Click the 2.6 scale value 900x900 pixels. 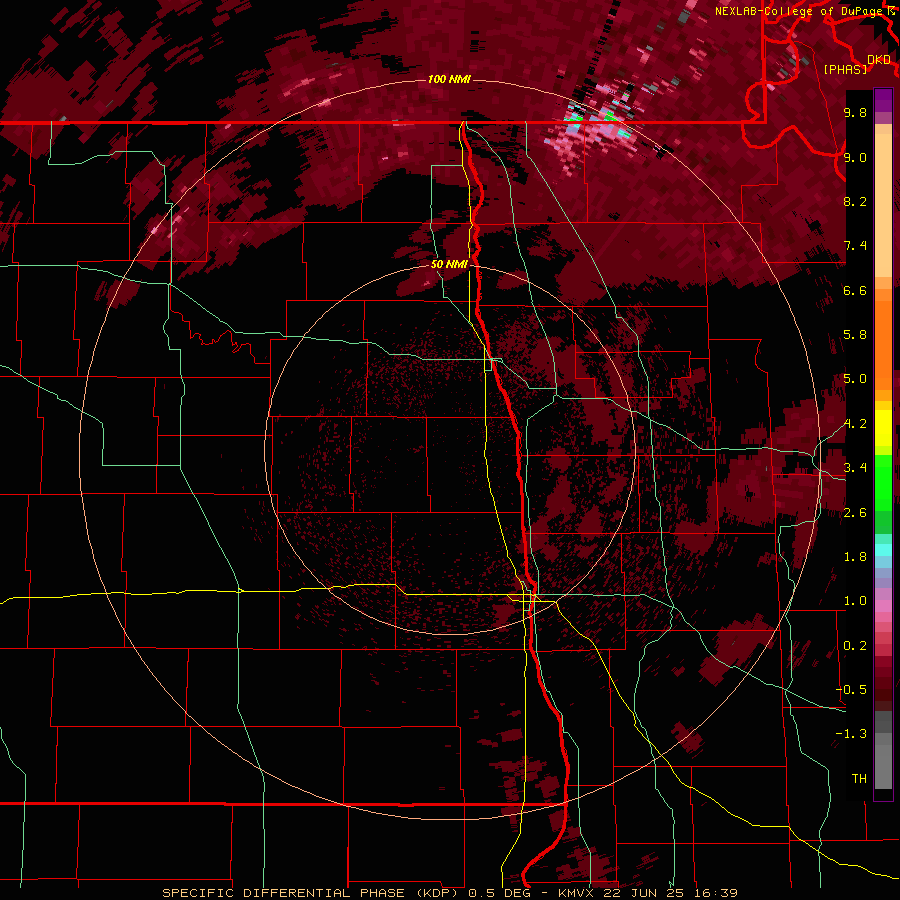855,513
